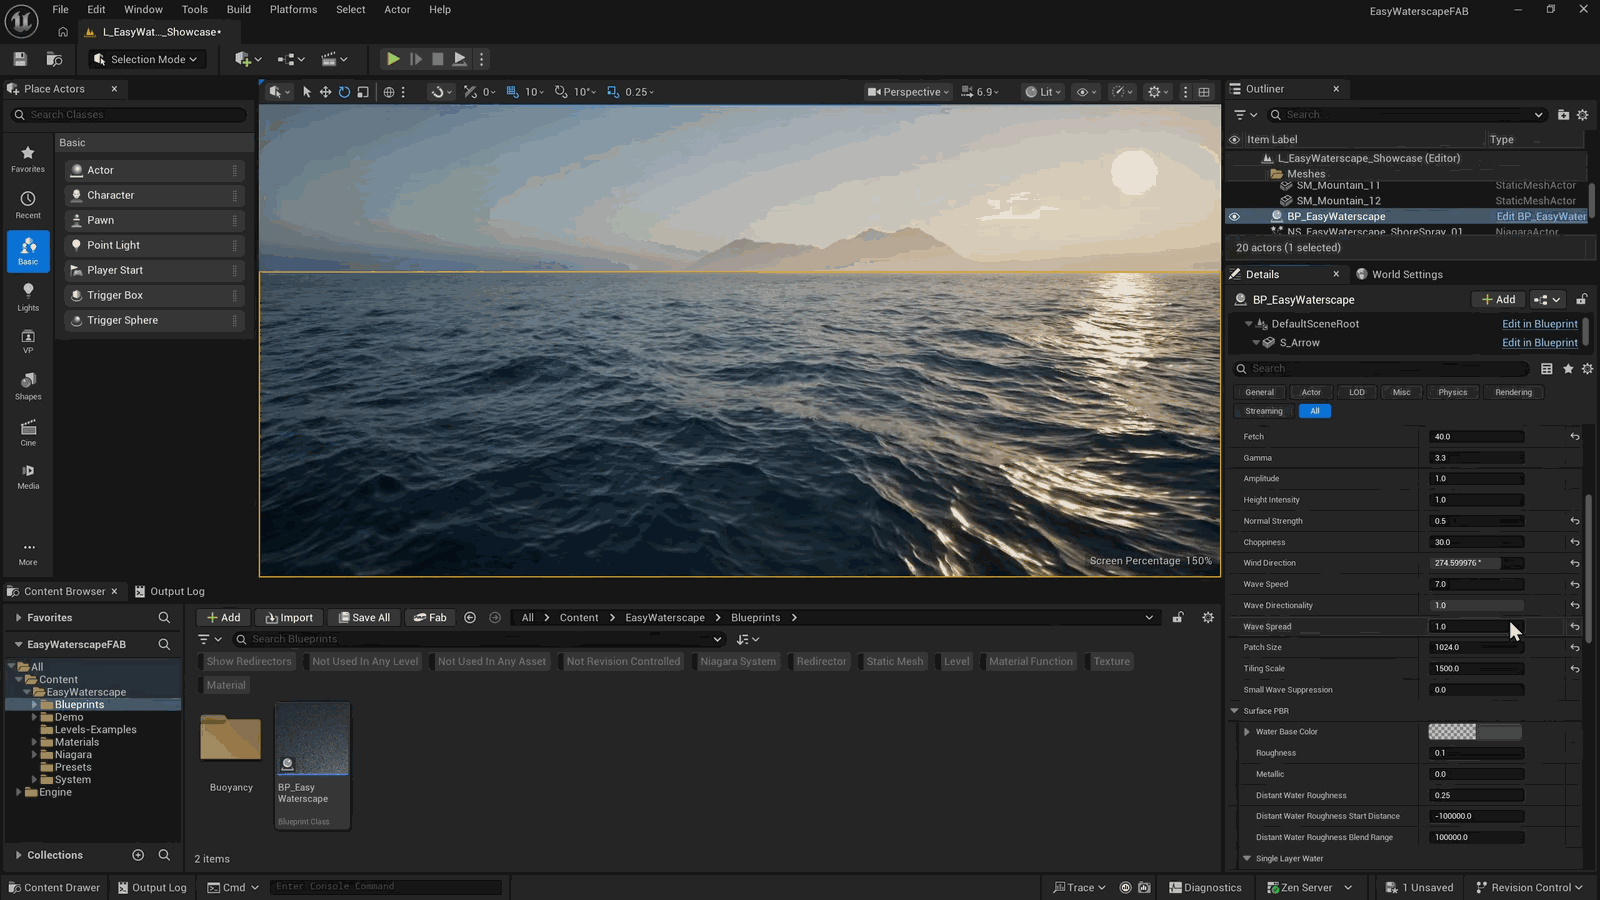Open the Lights category in Place Actors
This screenshot has width=1600, height=900.
(x=28, y=296)
